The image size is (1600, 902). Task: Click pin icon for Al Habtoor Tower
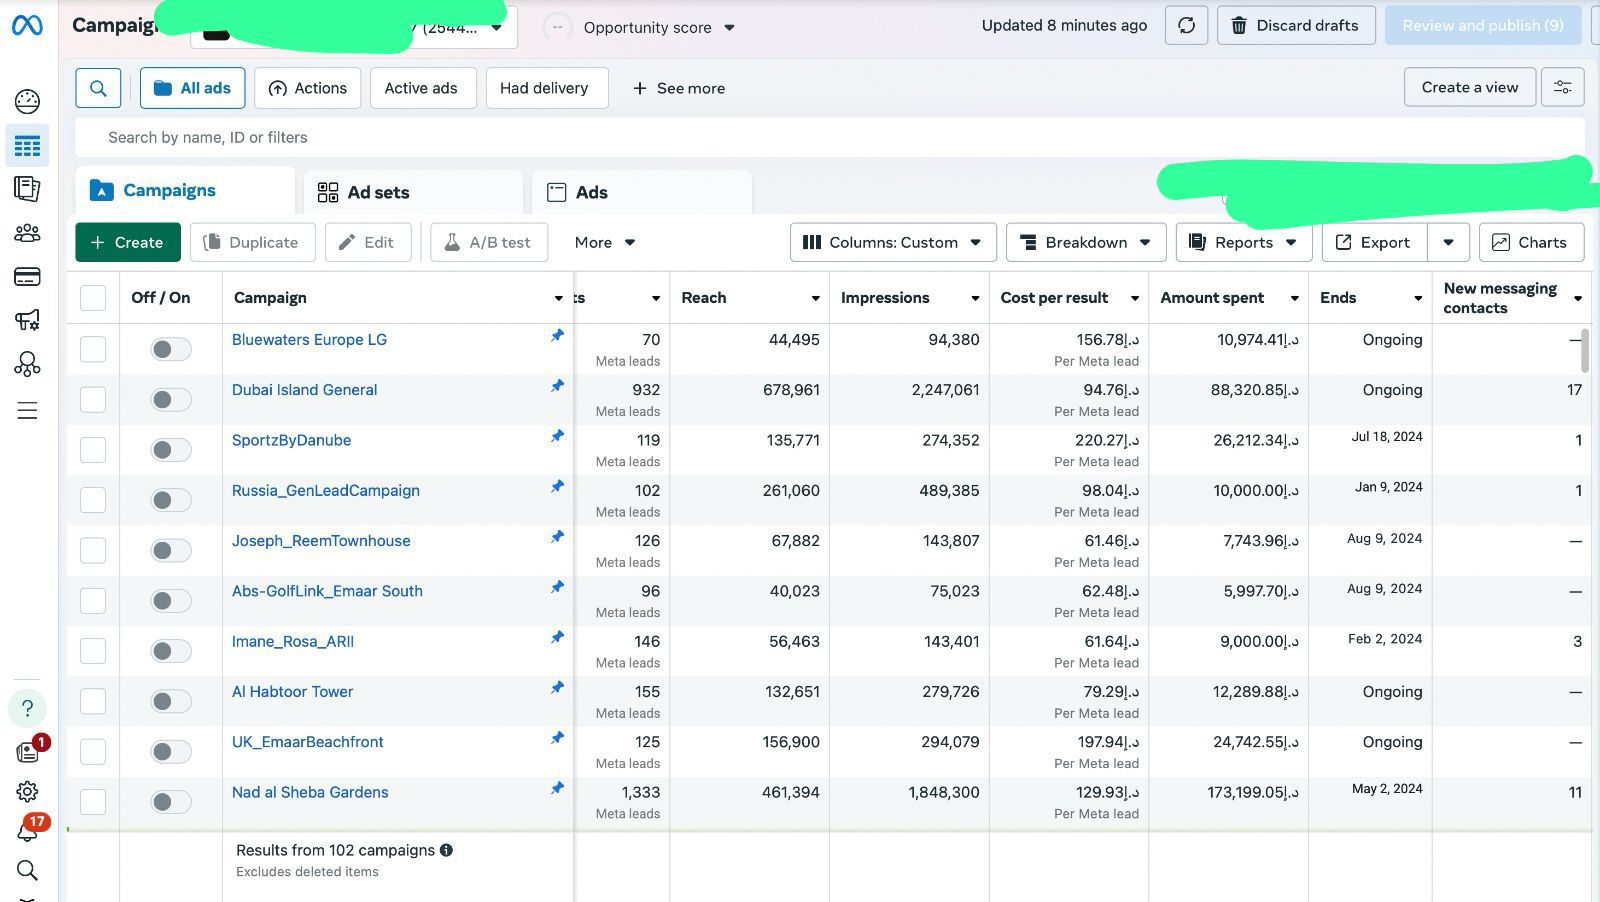(557, 688)
